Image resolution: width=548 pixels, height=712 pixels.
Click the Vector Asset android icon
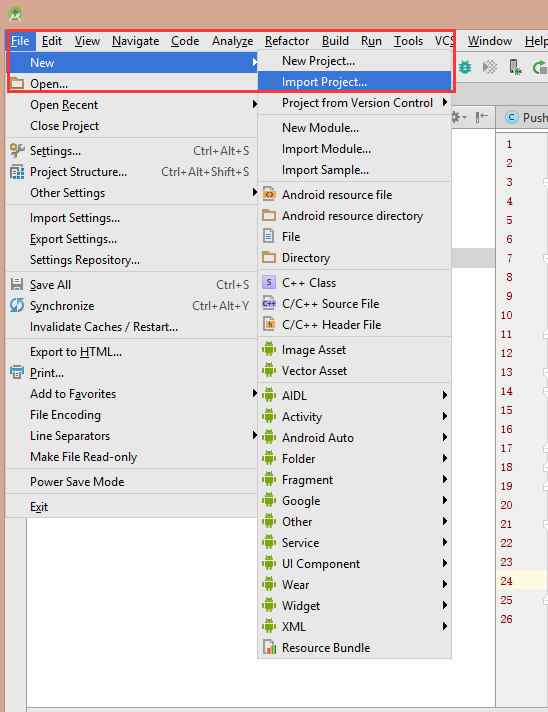pyautogui.click(x=269, y=370)
